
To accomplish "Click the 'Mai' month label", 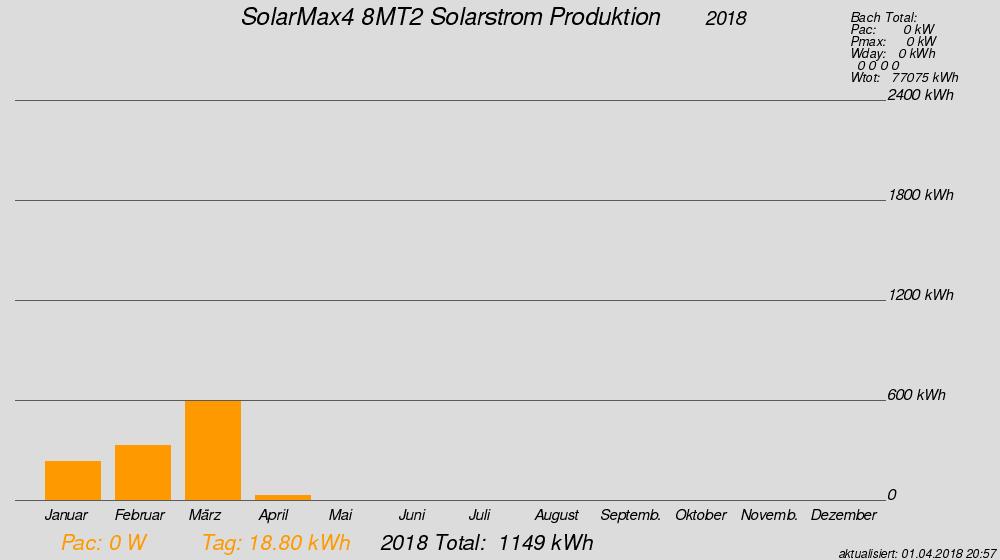I will point(341,515).
